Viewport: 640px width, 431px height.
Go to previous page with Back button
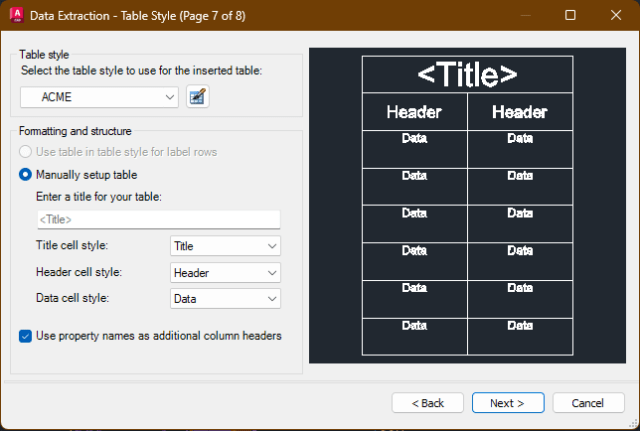428,403
